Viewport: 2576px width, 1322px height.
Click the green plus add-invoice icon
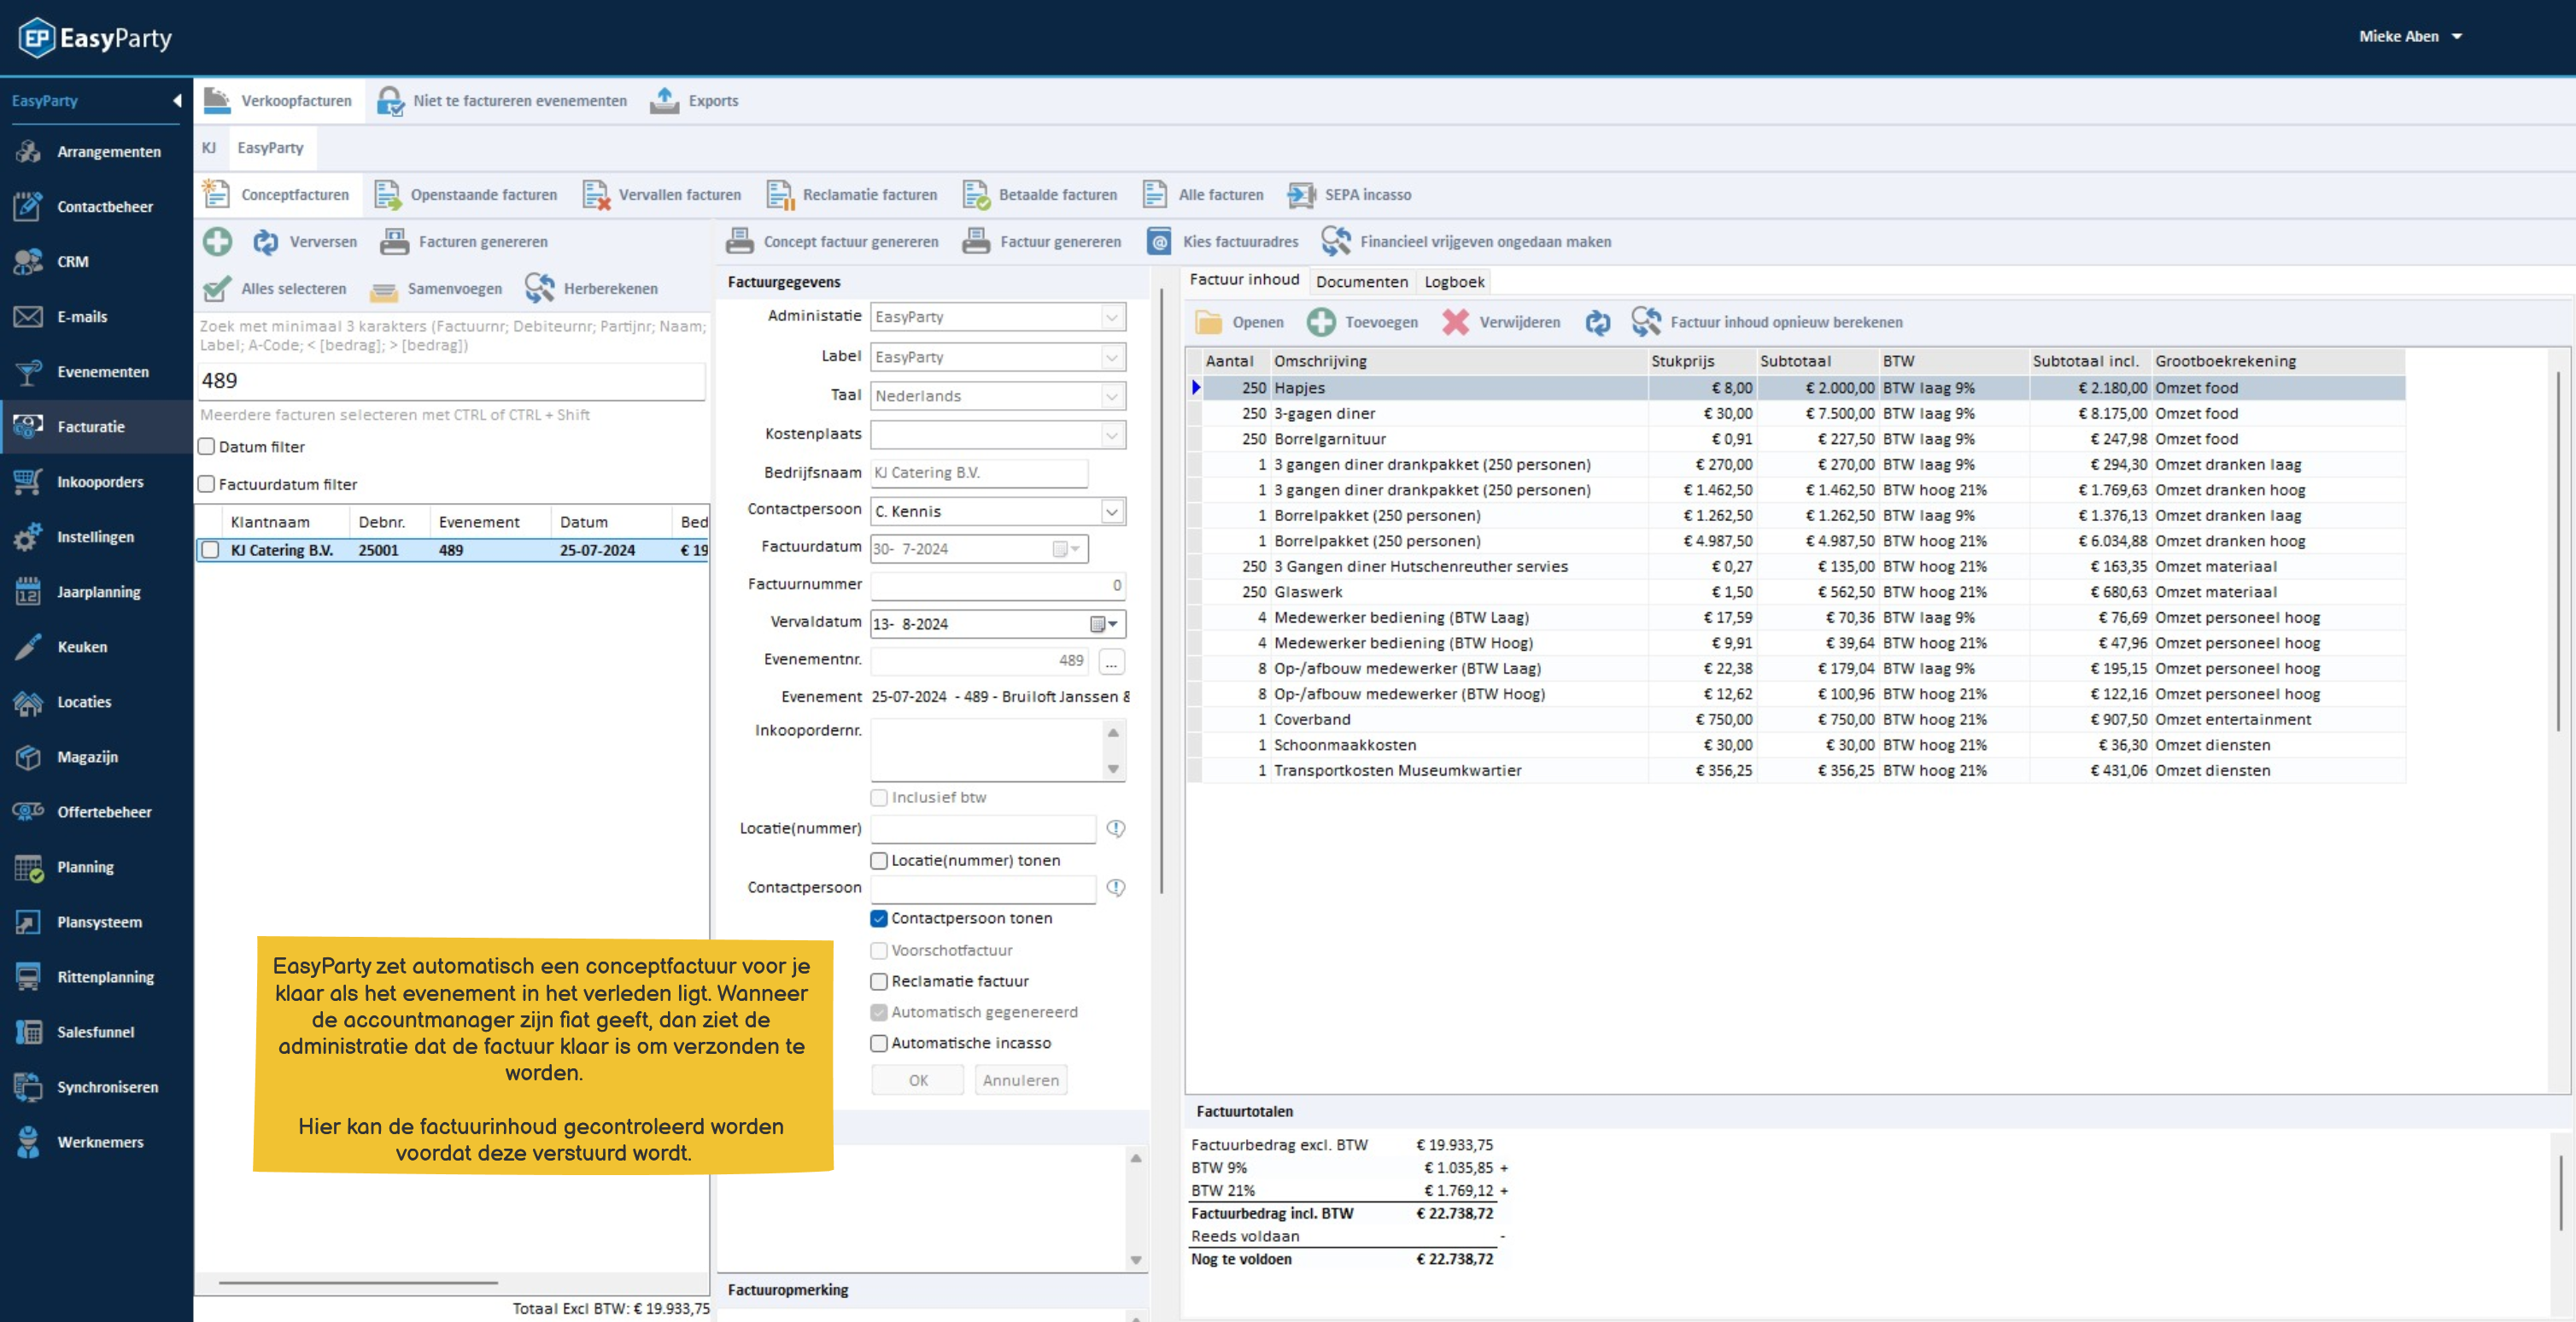coord(217,241)
